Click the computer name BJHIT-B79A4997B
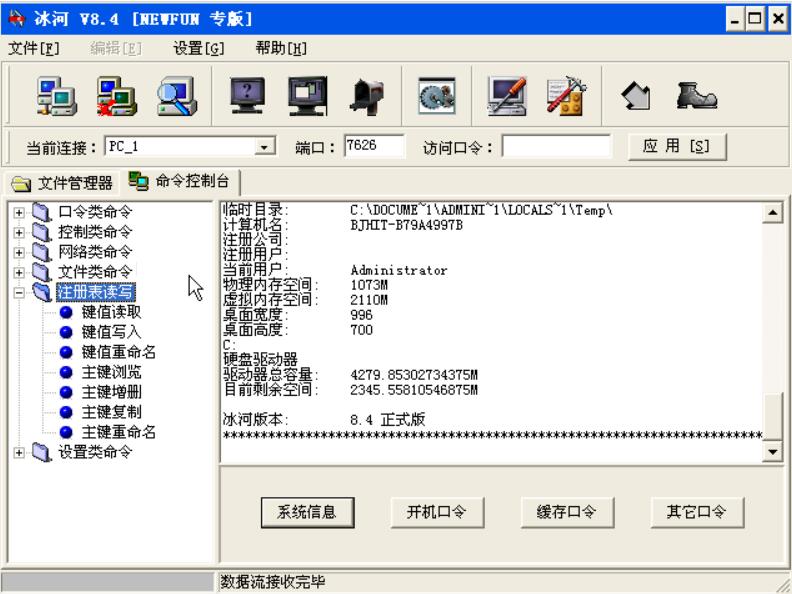The height and width of the screenshot is (594, 792). [x=407, y=225]
